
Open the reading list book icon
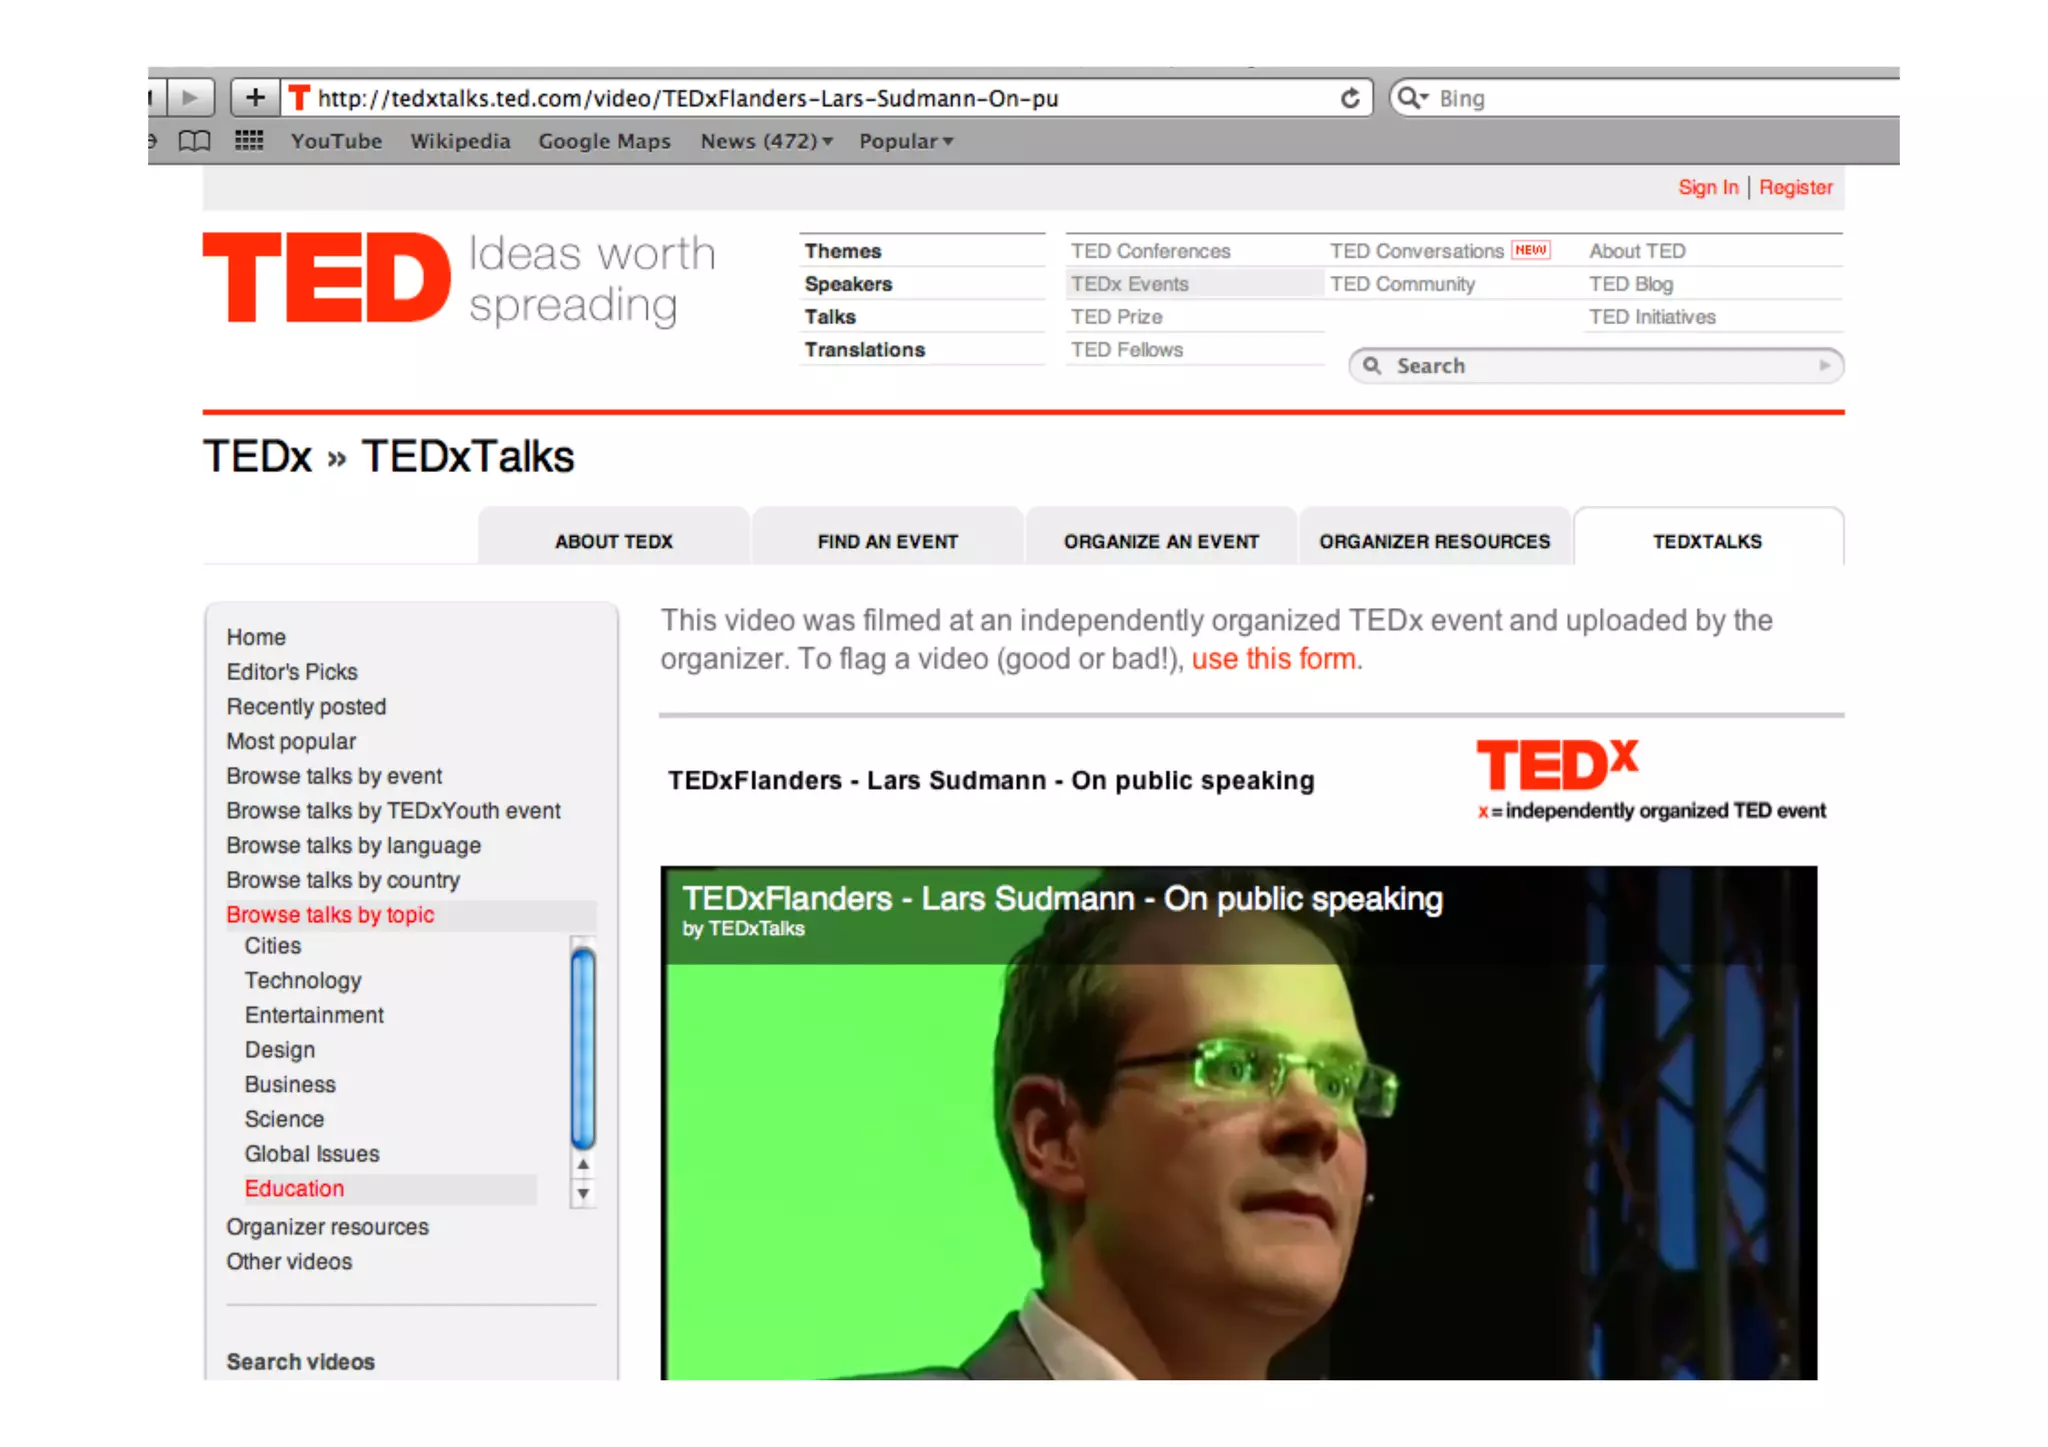[194, 141]
